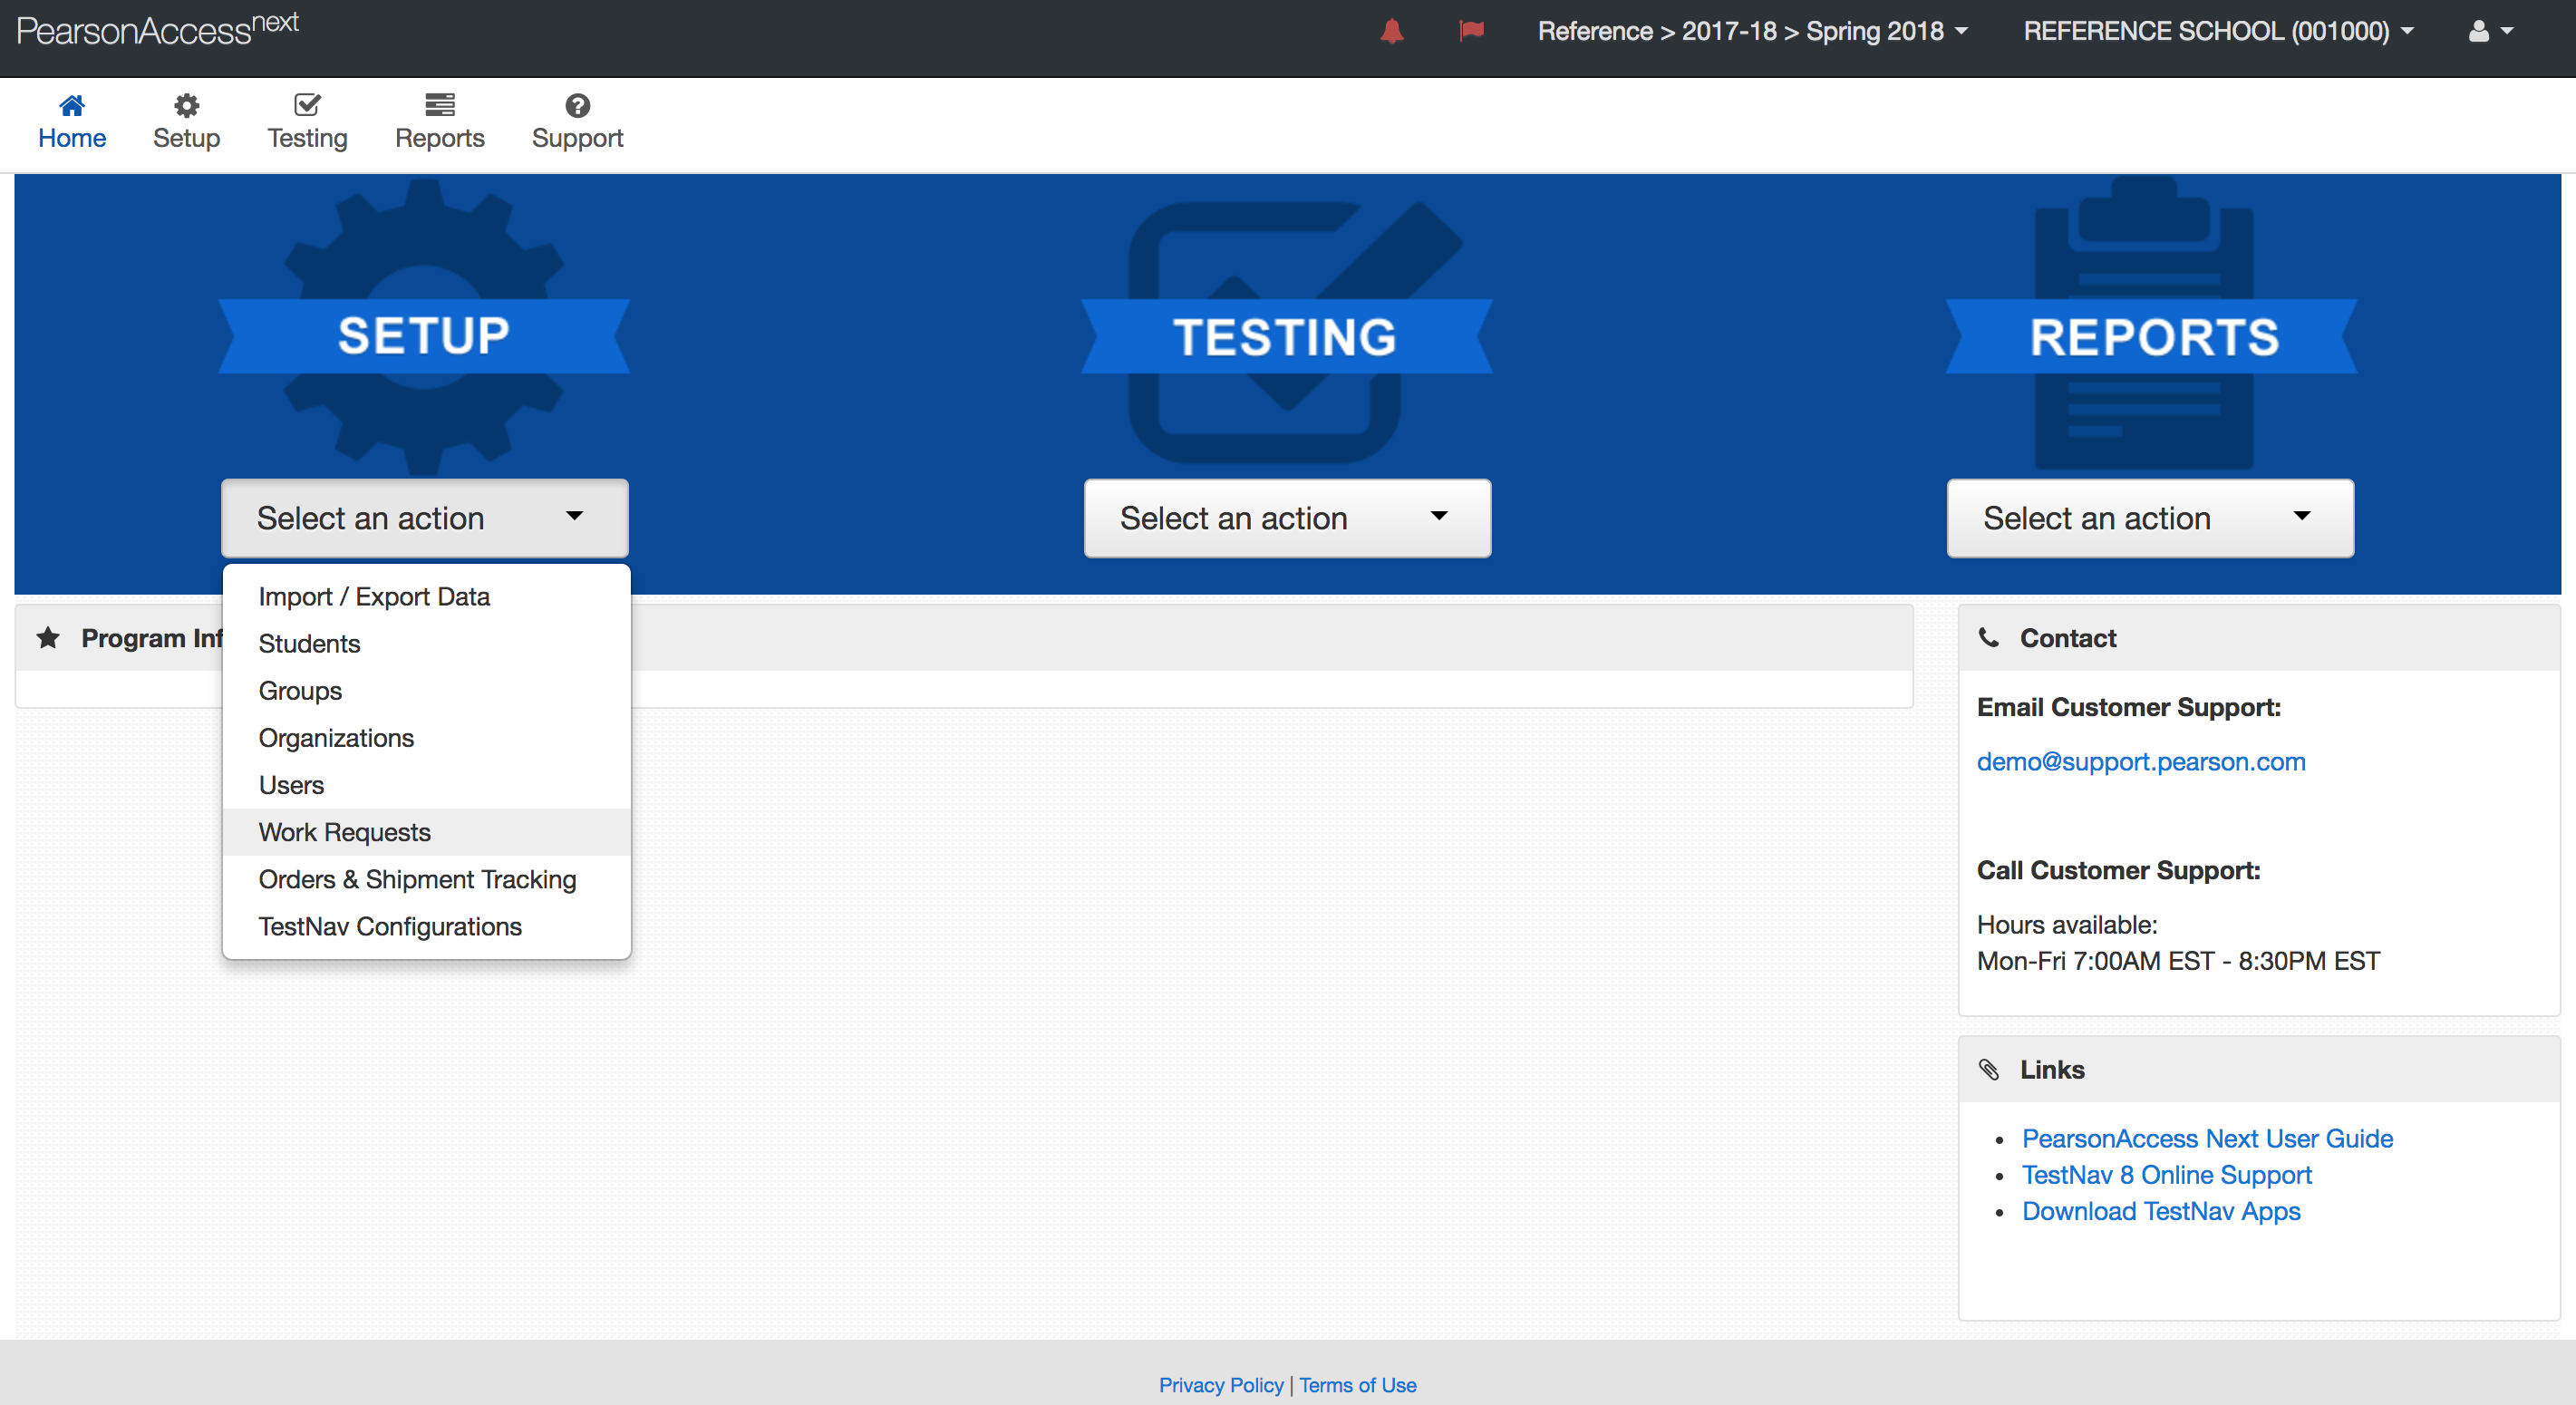Click the Testing checkmark icon

[x=307, y=106]
